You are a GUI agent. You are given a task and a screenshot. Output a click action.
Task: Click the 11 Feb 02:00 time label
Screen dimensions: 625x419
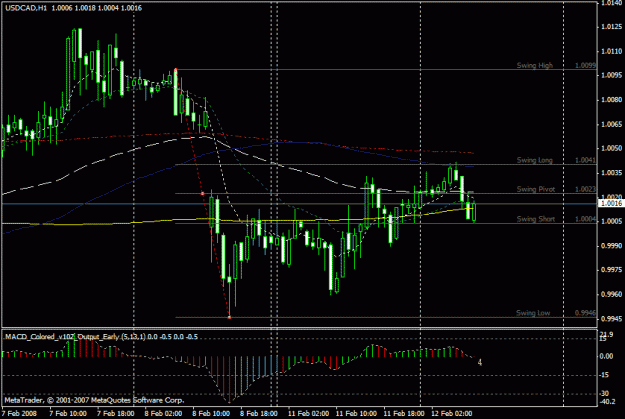tap(309, 413)
